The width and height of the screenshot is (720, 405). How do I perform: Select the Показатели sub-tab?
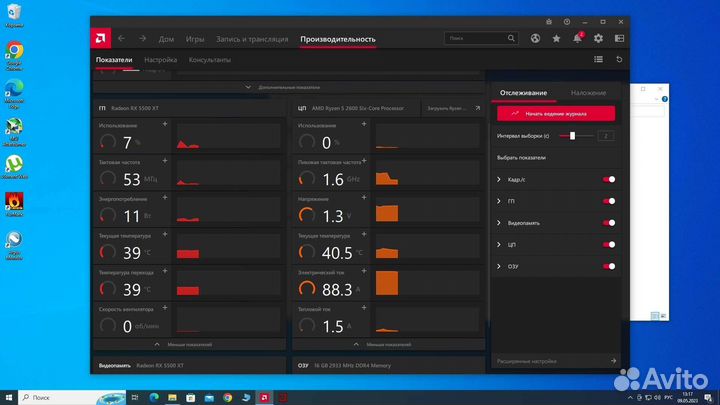pyautogui.click(x=114, y=60)
